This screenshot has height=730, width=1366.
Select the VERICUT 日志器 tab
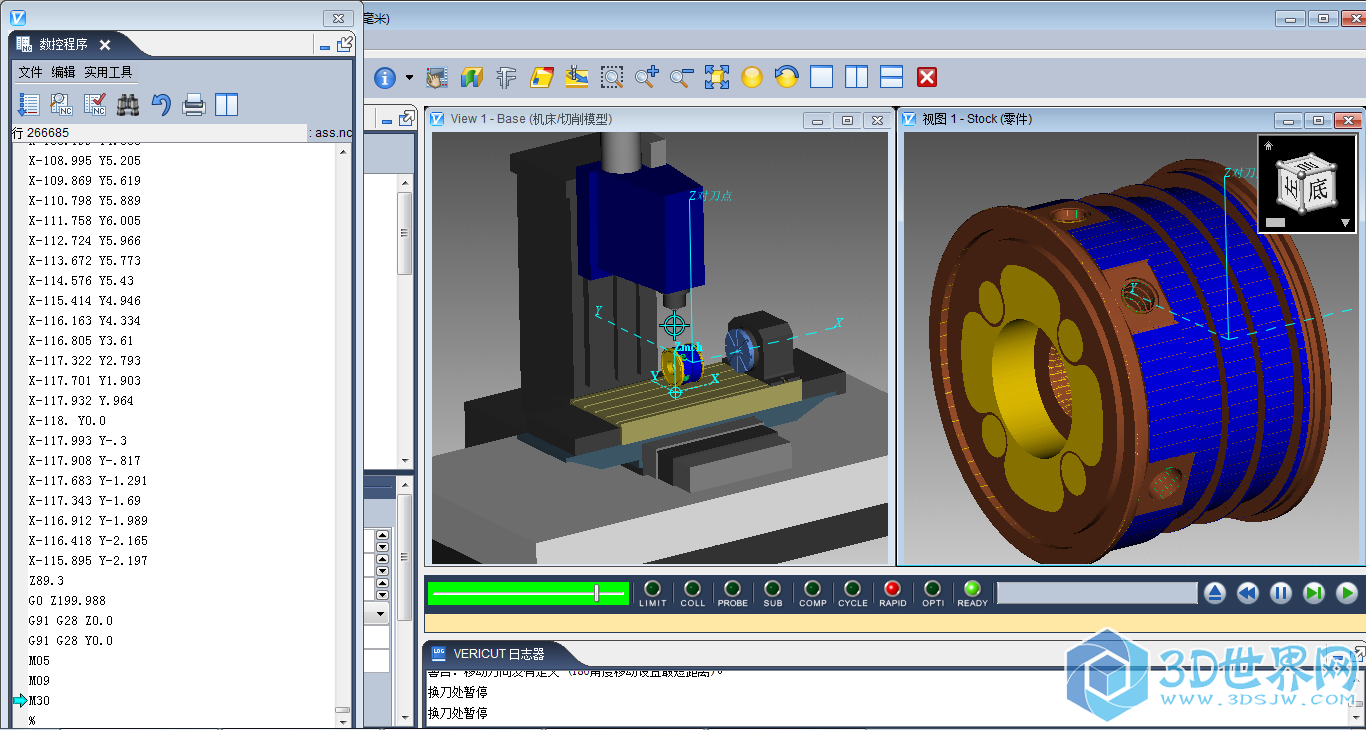pyautogui.click(x=499, y=654)
